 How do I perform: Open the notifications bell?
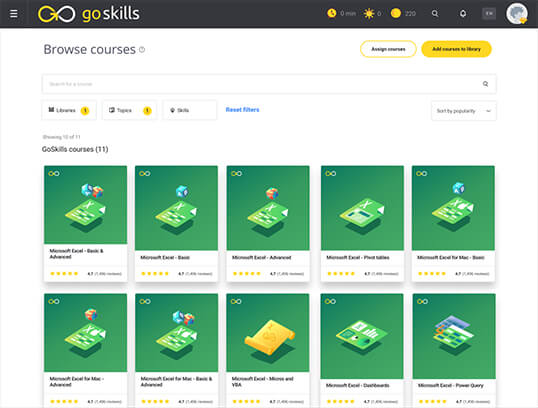463,14
